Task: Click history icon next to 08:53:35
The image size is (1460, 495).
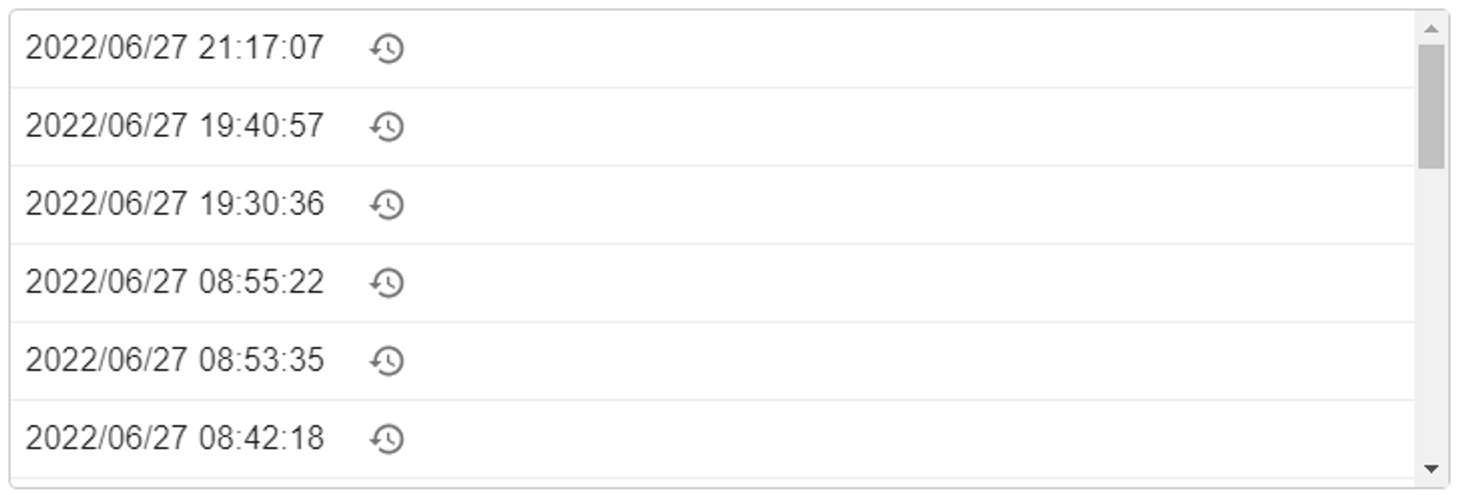Action: click(x=386, y=360)
